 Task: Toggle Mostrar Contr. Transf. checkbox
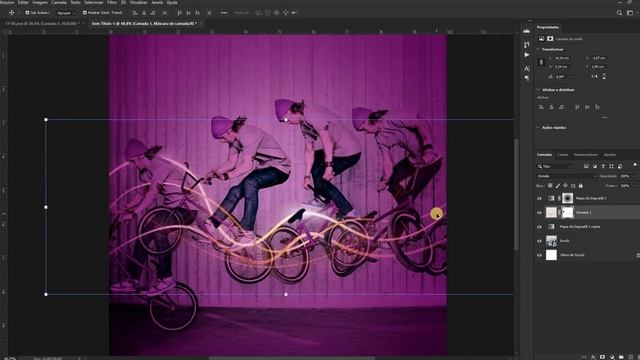pyautogui.click(x=85, y=13)
